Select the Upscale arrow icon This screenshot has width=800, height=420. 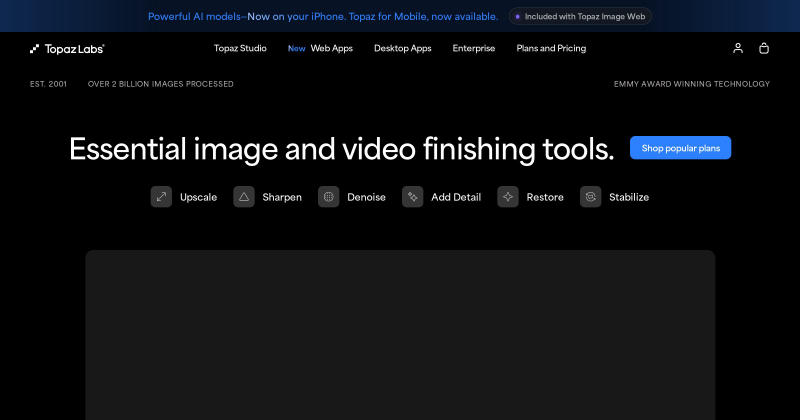coord(161,197)
